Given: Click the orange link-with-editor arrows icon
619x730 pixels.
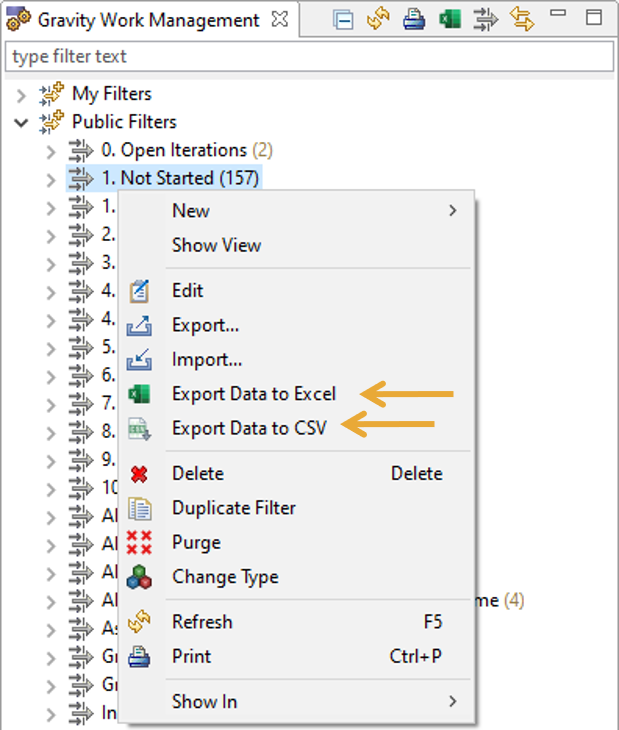Looking at the screenshot, I should pyautogui.click(x=521, y=20).
